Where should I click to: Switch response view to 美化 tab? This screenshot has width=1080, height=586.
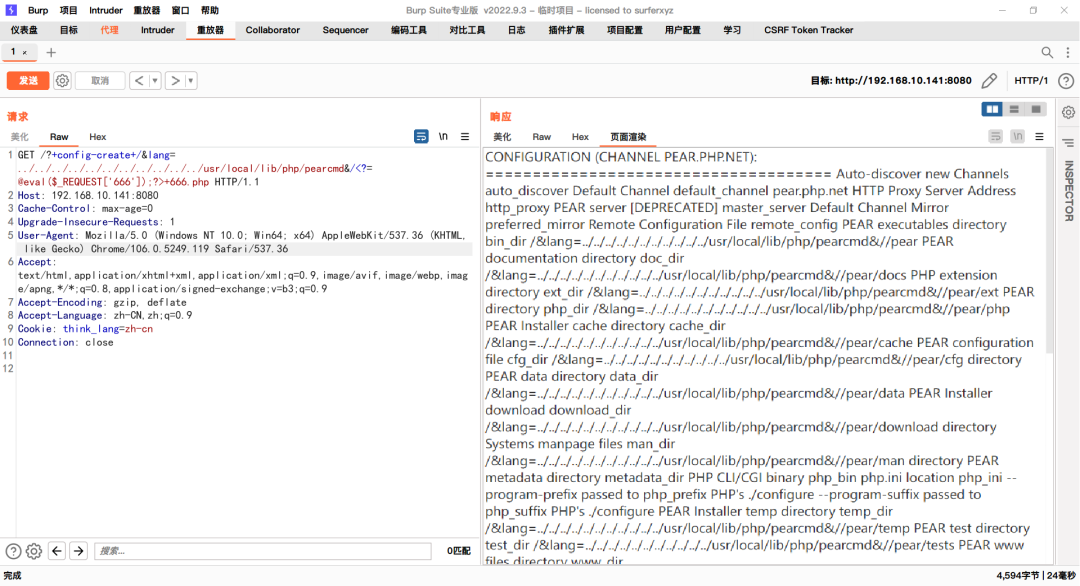(502, 137)
